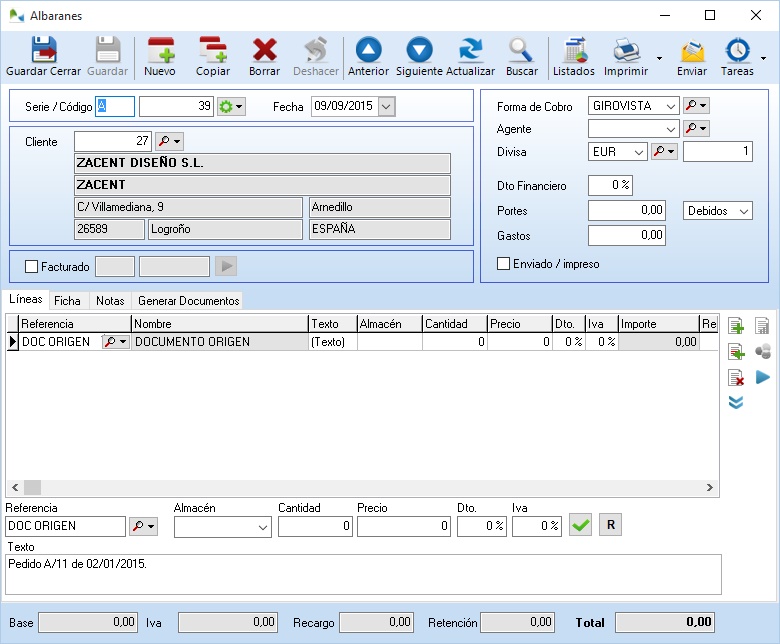Image resolution: width=780 pixels, height=644 pixels.
Task: Open the Fecha date picker dropdown
Action: click(386, 106)
